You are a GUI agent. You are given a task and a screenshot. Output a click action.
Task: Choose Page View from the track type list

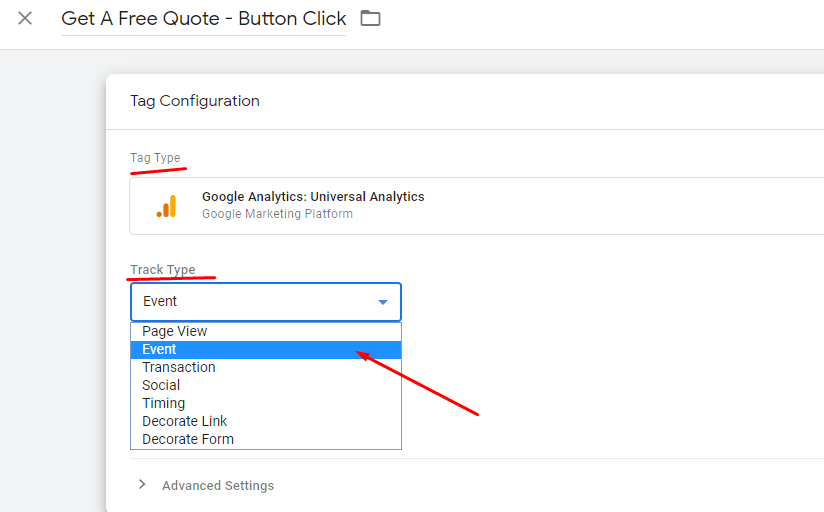tap(266, 331)
